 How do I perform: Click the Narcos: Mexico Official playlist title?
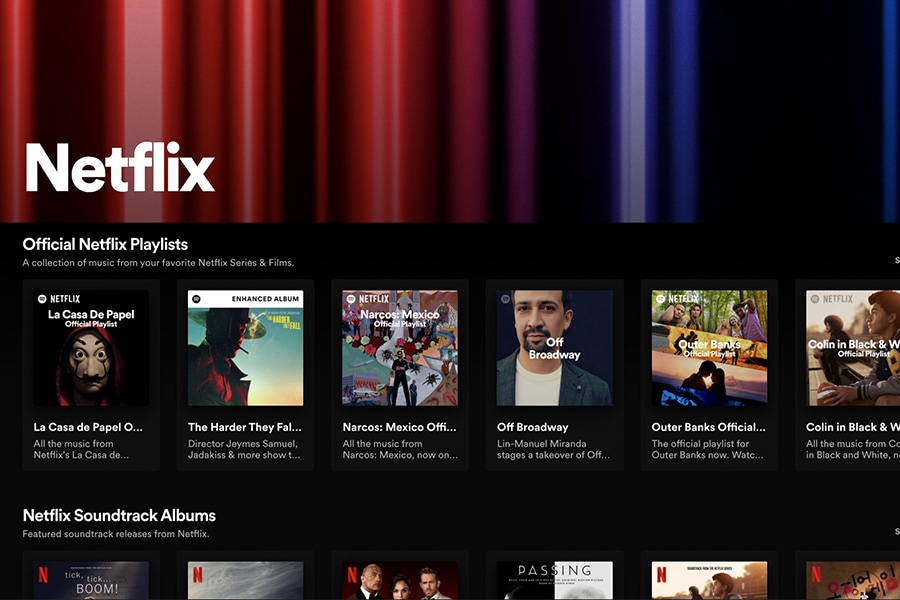coord(399,427)
